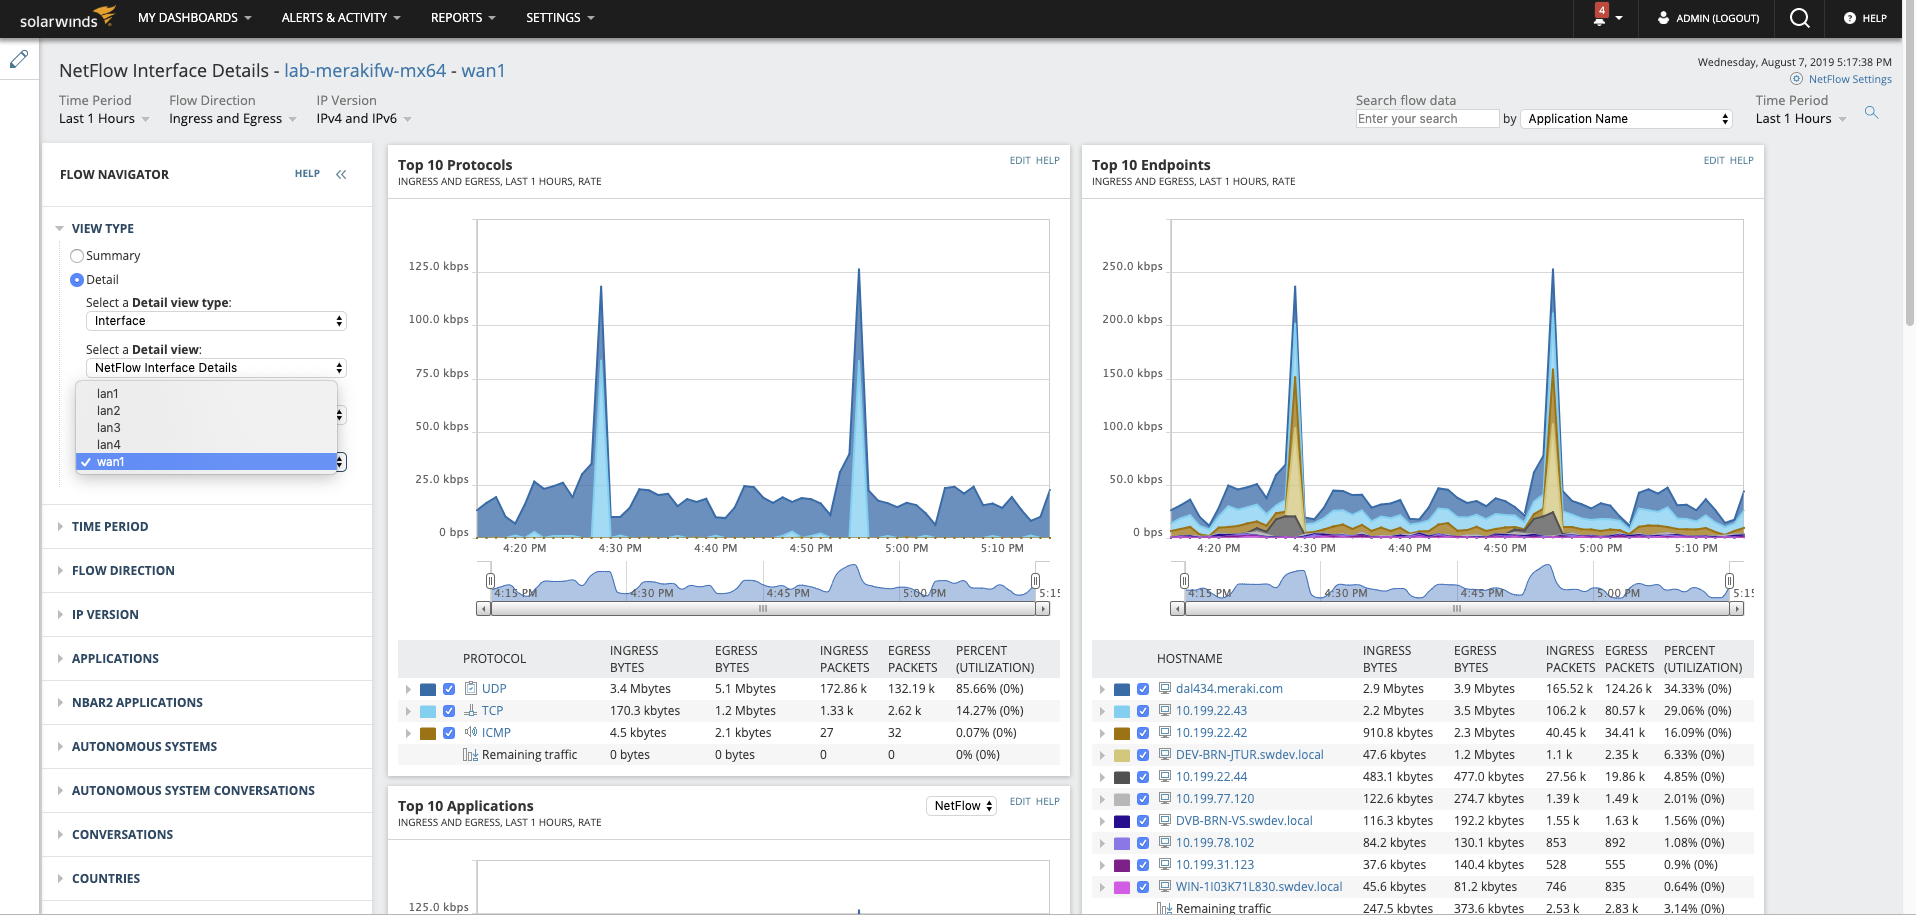Choose lan3 from the interface list

(206, 428)
